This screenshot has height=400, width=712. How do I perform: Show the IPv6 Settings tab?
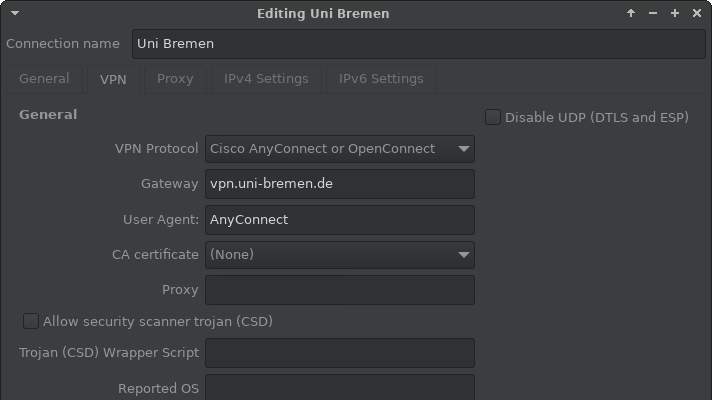(381, 79)
